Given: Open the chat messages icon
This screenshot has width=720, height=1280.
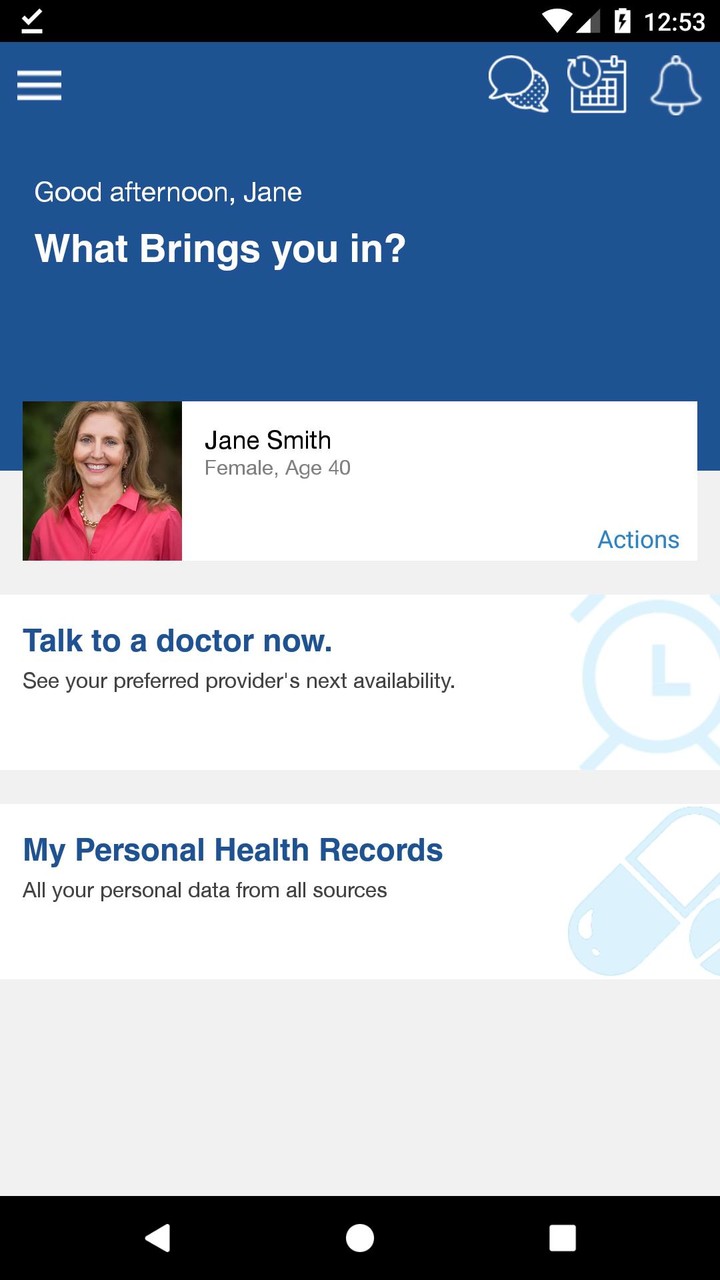Looking at the screenshot, I should [x=518, y=84].
